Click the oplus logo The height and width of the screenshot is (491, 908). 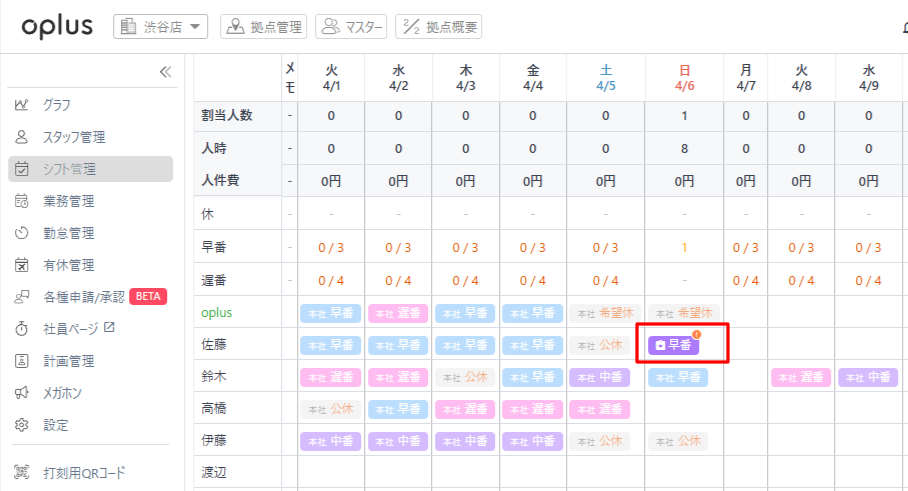pos(58,27)
